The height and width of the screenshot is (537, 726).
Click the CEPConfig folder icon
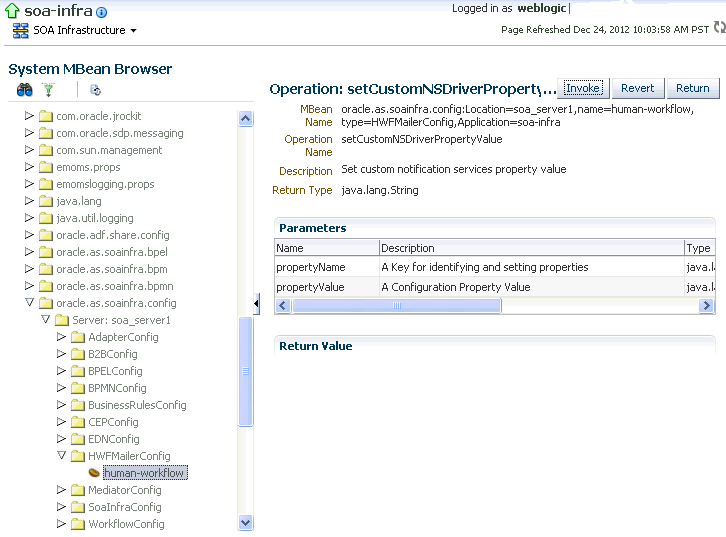pyautogui.click(x=78, y=422)
